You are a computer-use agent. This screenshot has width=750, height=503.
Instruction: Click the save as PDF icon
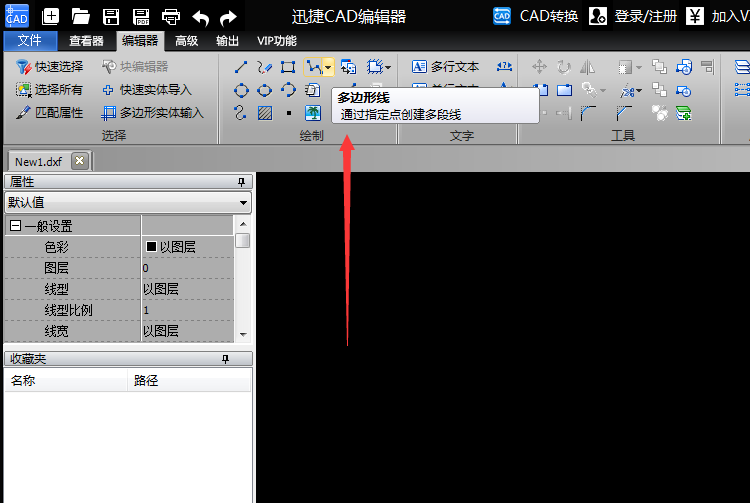pos(141,17)
